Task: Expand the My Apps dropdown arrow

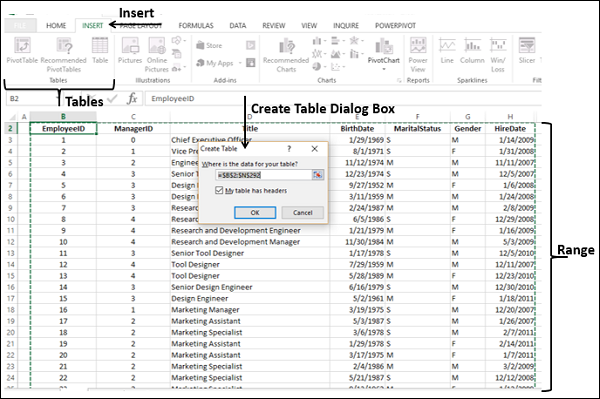Action: click(x=240, y=63)
